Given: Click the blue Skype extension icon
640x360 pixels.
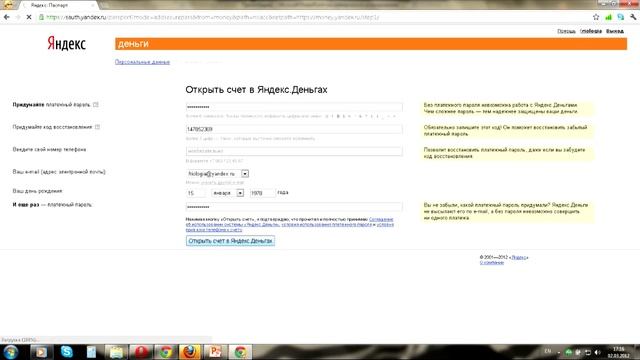Looking at the screenshot, I should [x=620, y=17].
